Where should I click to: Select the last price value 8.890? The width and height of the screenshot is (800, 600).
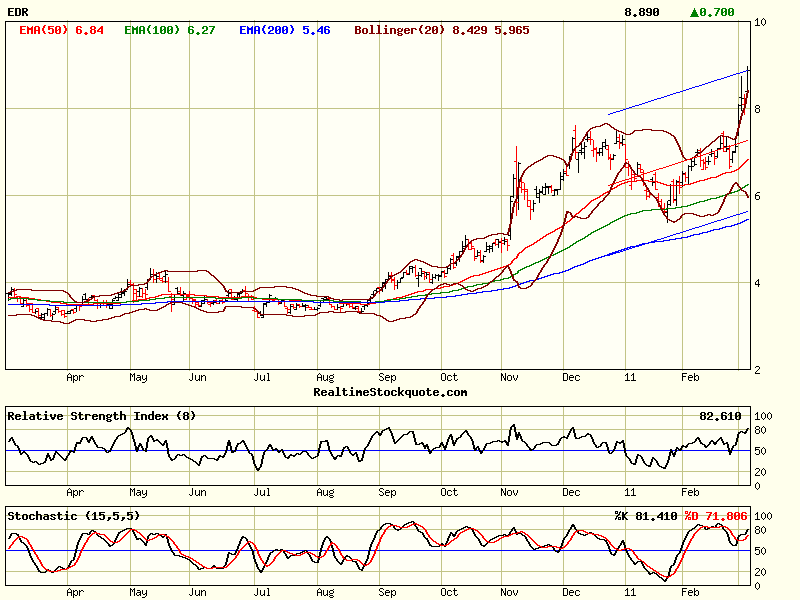(x=642, y=12)
